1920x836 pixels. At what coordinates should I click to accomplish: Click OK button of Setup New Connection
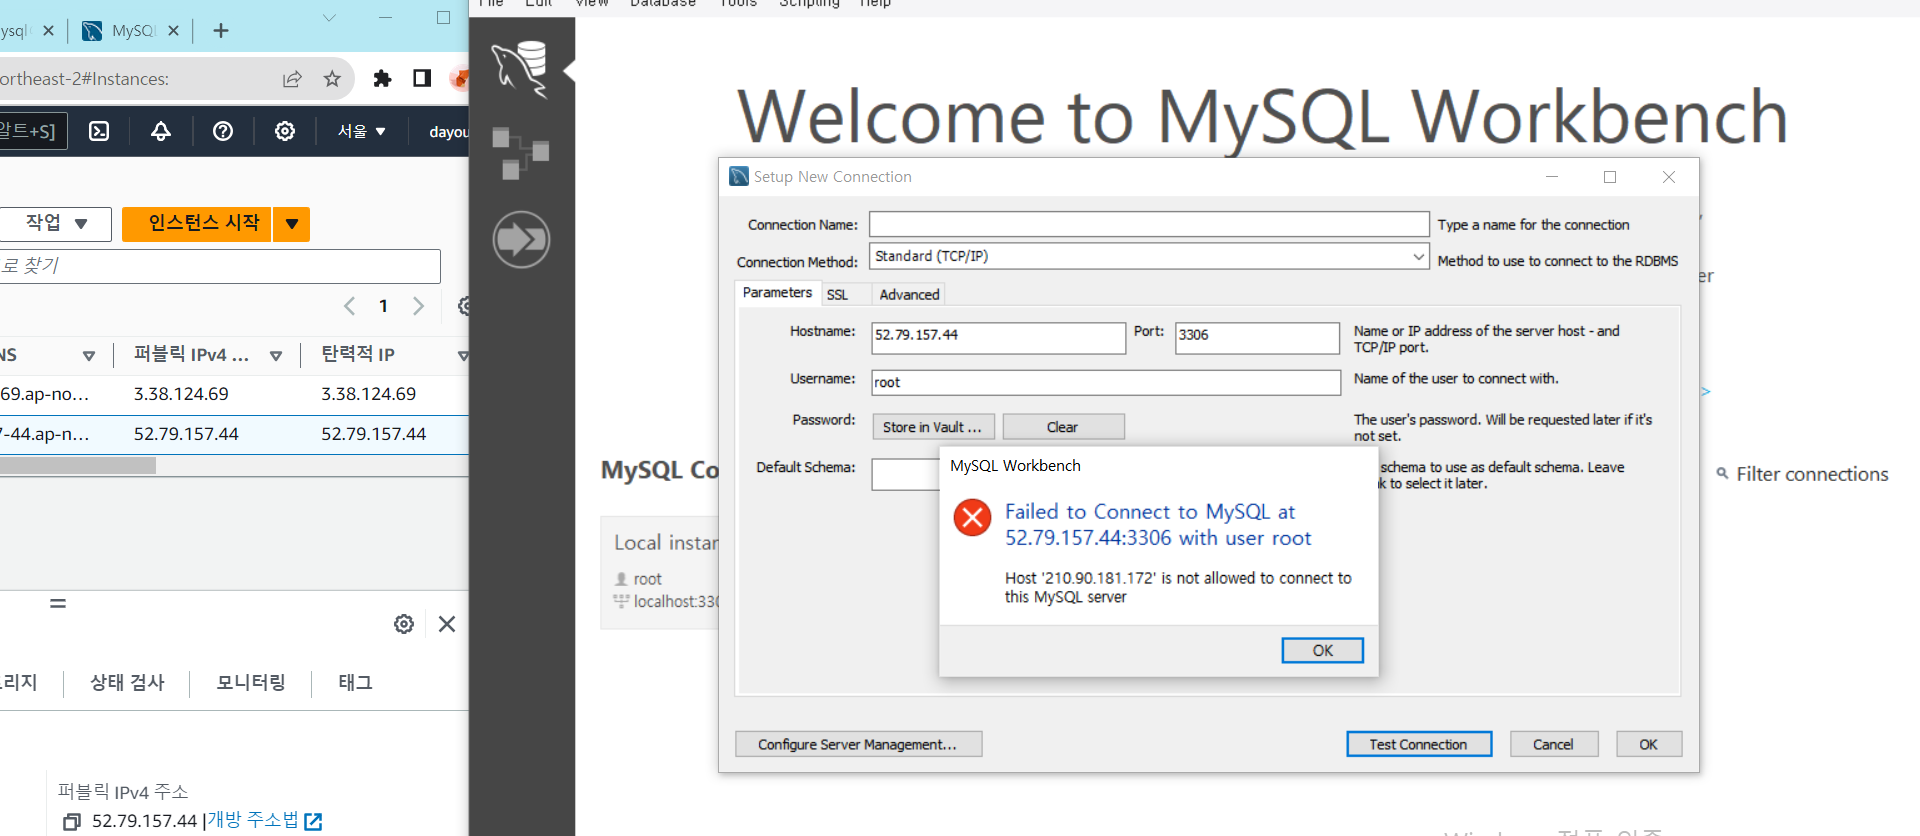[x=1648, y=744]
